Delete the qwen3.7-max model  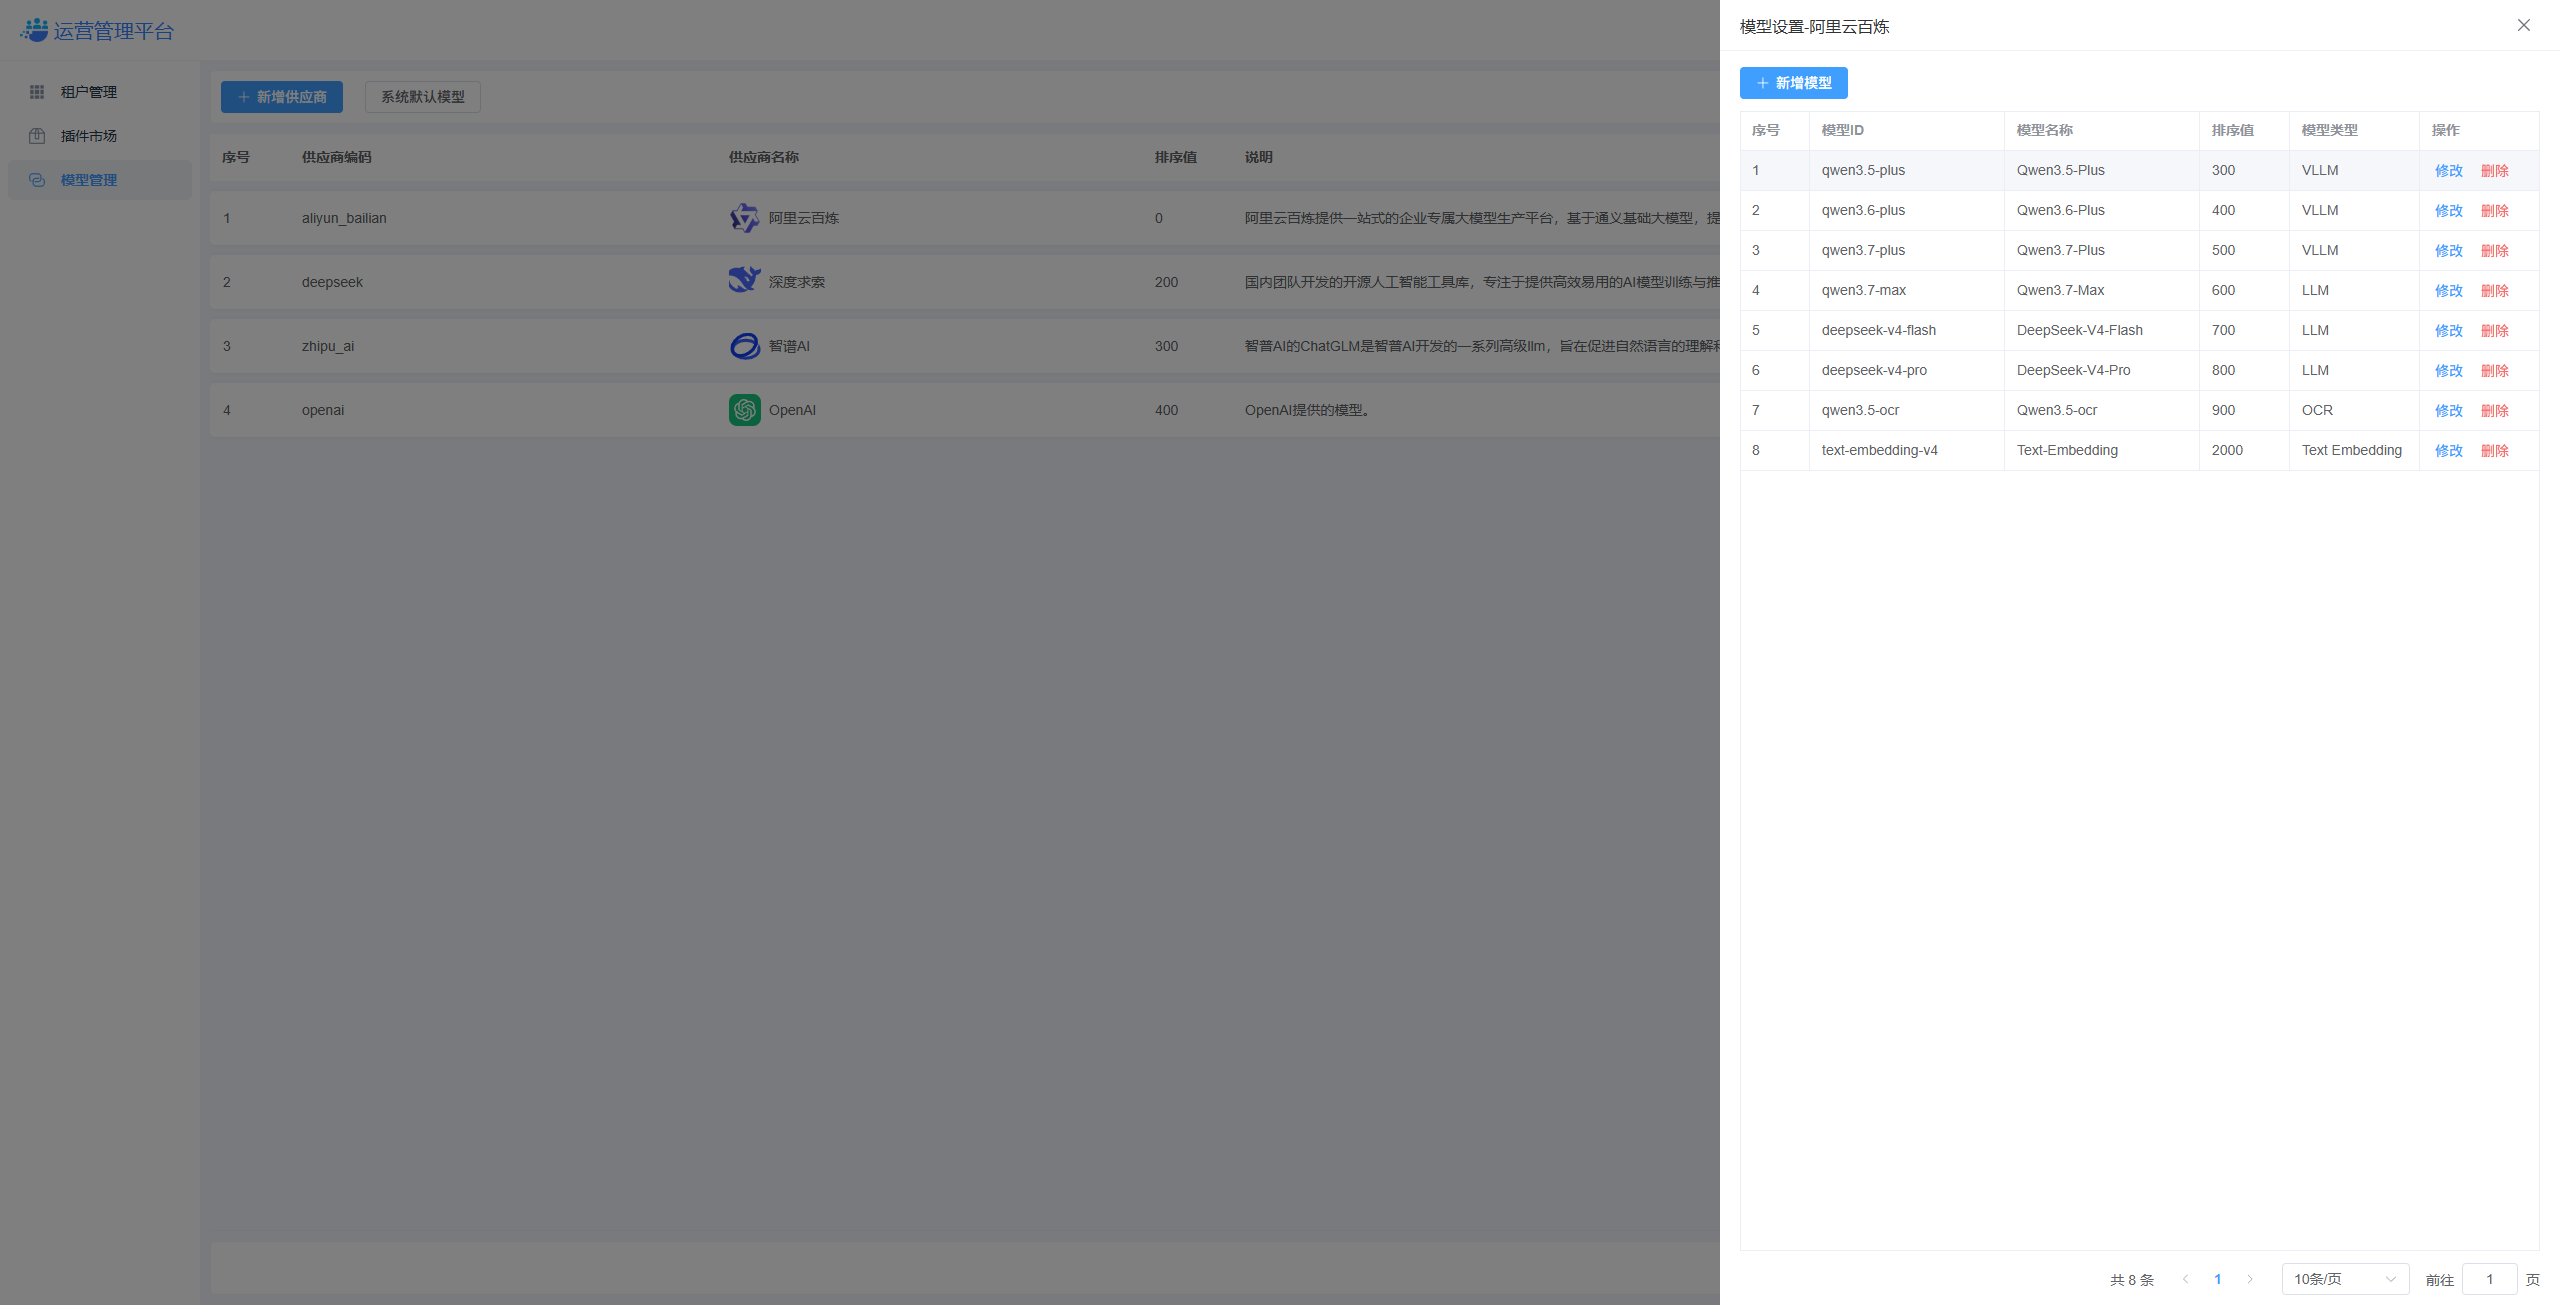[x=2494, y=291]
